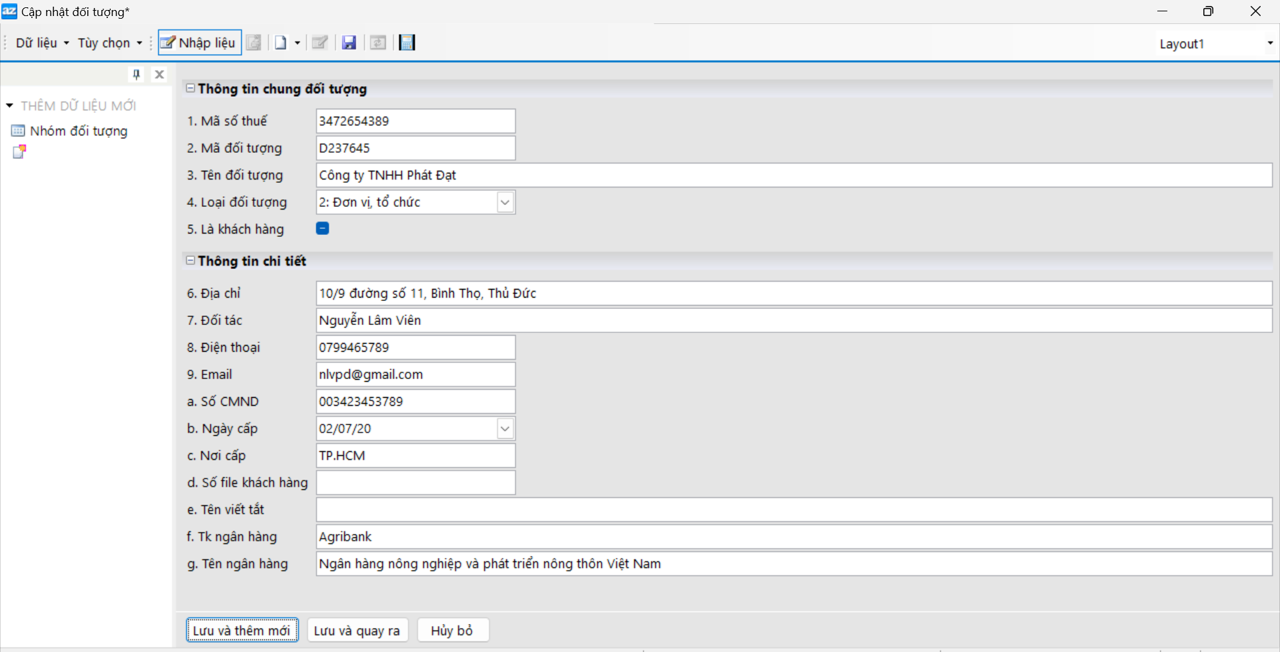The width and height of the screenshot is (1280, 652).
Task: Open the Loại đối tượng dropdown
Action: pyautogui.click(x=505, y=203)
